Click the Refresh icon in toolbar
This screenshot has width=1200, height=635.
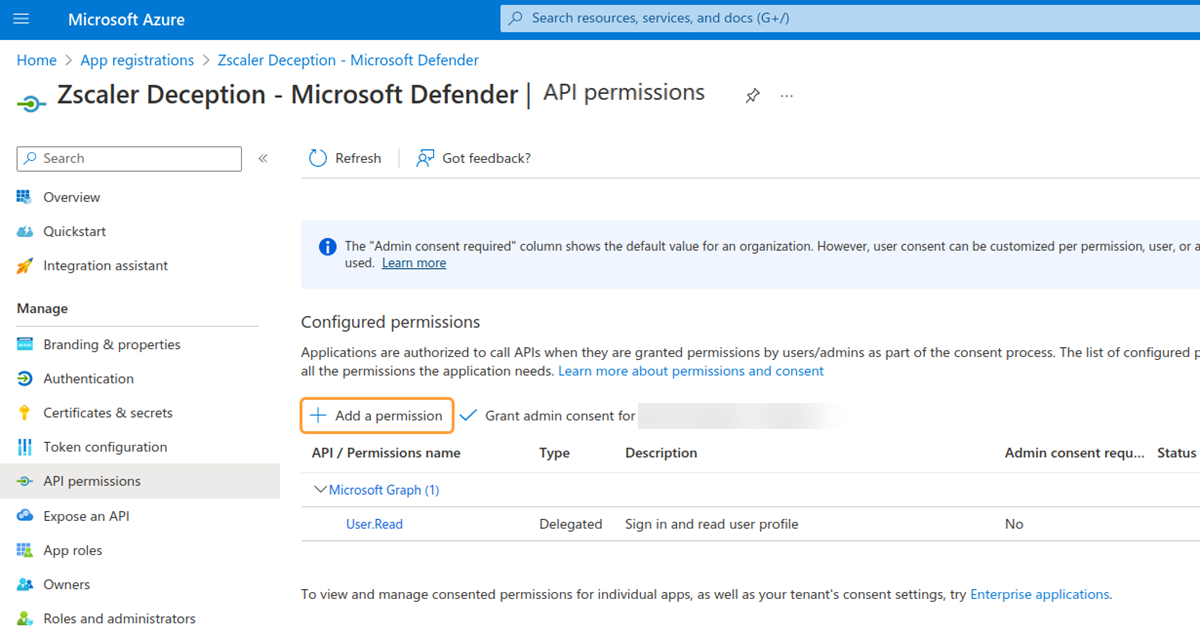(x=318, y=158)
